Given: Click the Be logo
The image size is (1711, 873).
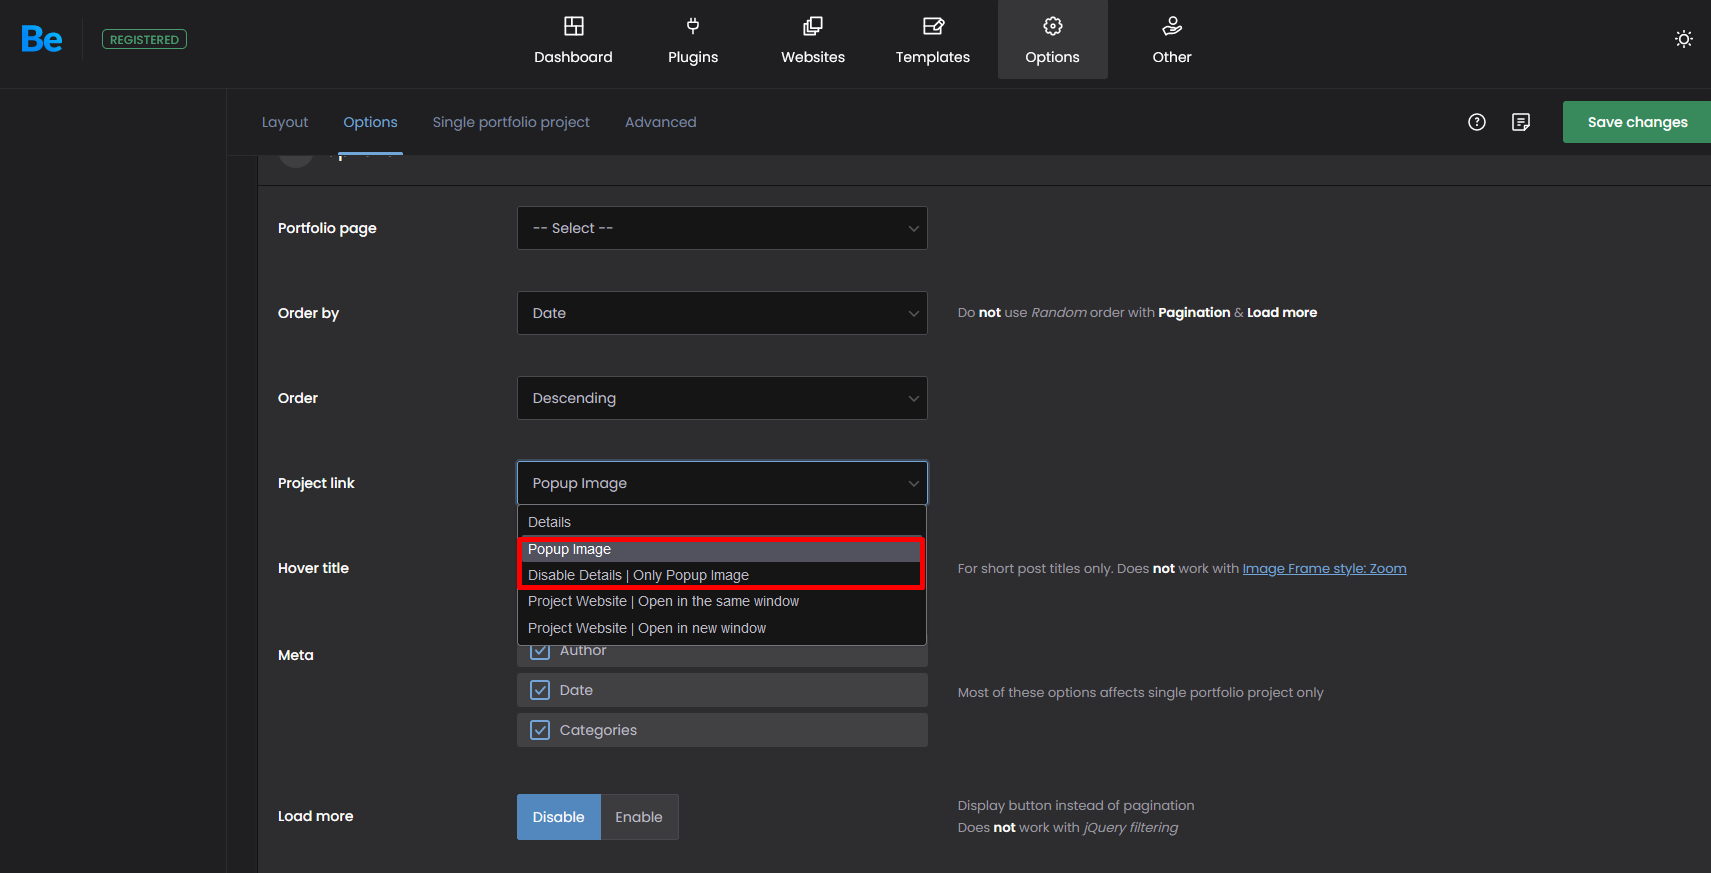Looking at the screenshot, I should coord(41,39).
